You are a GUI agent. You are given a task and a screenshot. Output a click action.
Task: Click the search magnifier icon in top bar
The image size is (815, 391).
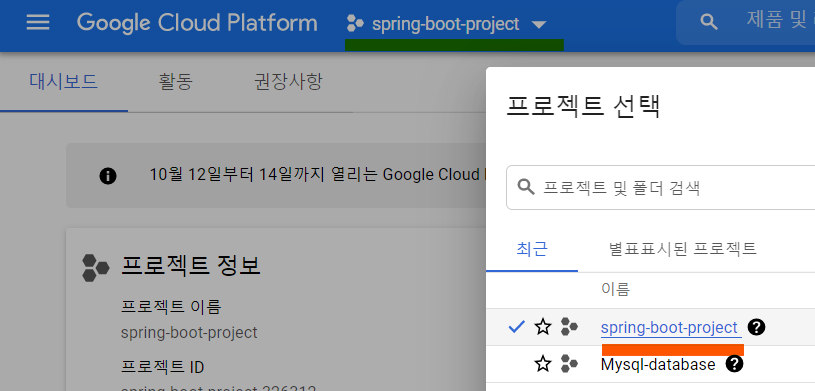tap(708, 22)
